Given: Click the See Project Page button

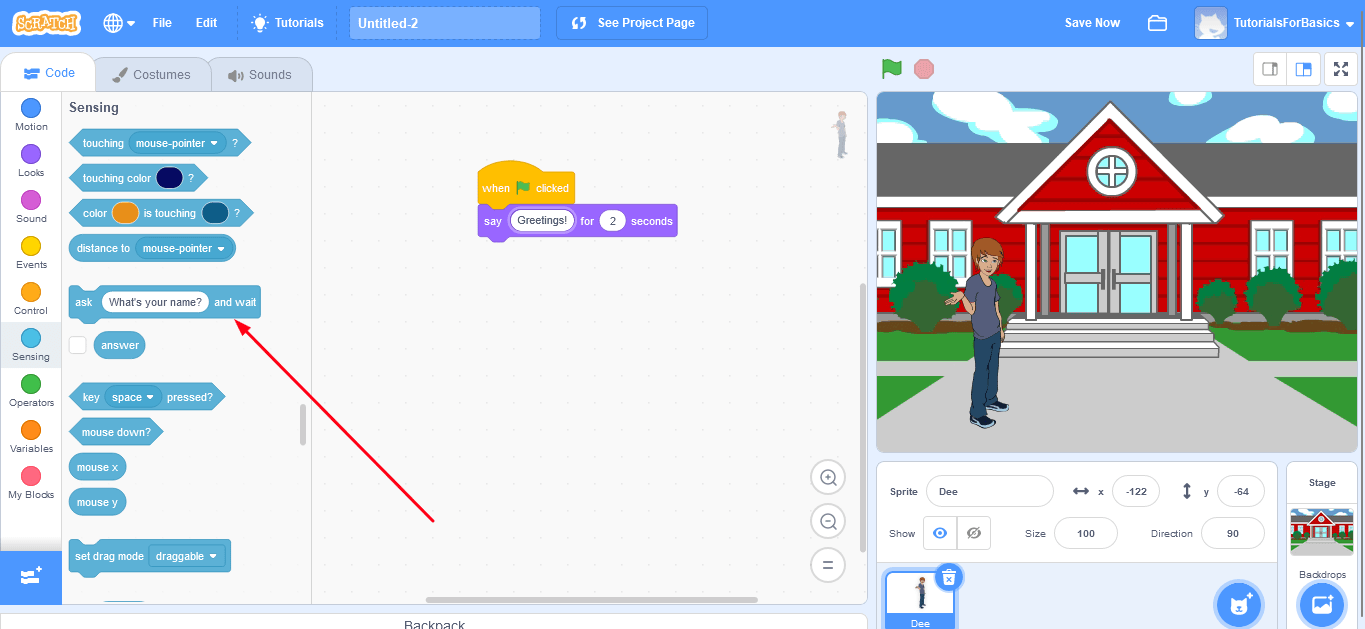Looking at the screenshot, I should (x=632, y=23).
